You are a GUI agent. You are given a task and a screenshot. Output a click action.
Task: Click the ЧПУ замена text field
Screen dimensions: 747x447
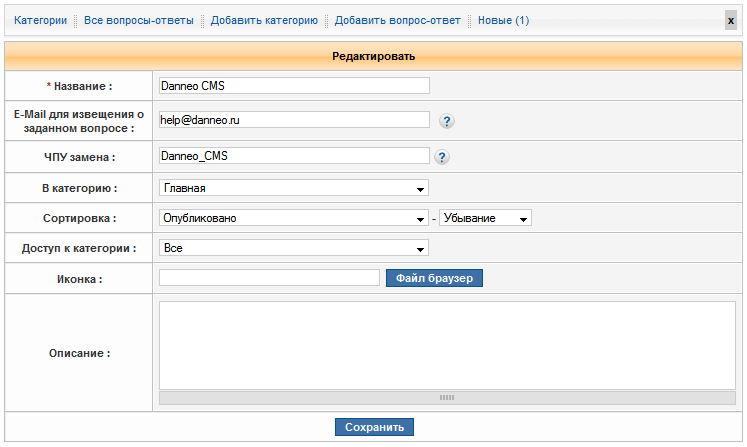(x=294, y=156)
